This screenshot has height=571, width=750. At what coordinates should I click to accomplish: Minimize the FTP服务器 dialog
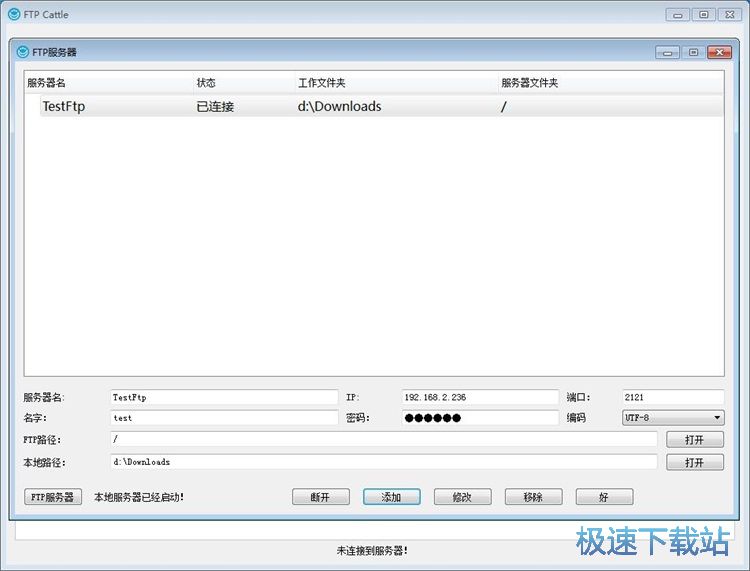tap(668, 52)
